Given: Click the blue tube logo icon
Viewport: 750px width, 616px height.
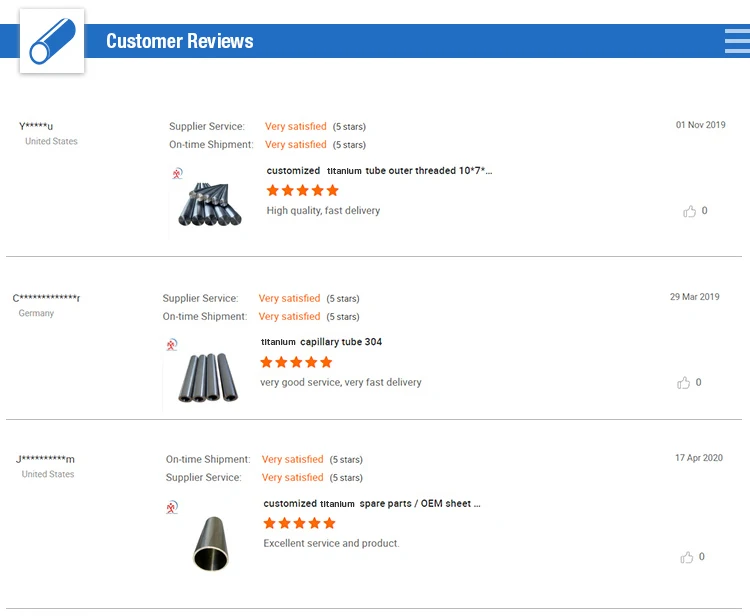Looking at the screenshot, I should [x=52, y=42].
